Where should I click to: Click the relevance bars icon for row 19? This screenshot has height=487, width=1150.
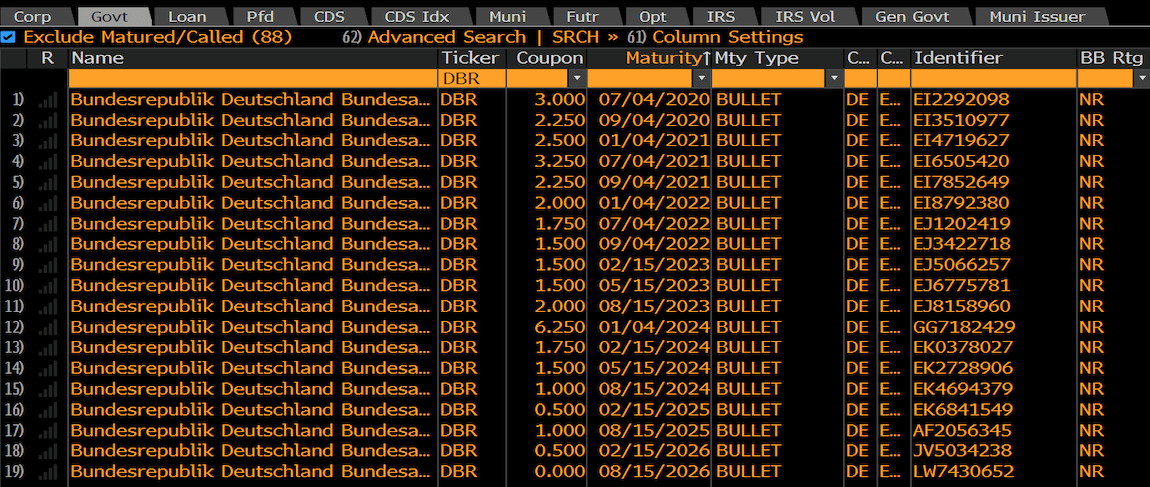(x=48, y=472)
